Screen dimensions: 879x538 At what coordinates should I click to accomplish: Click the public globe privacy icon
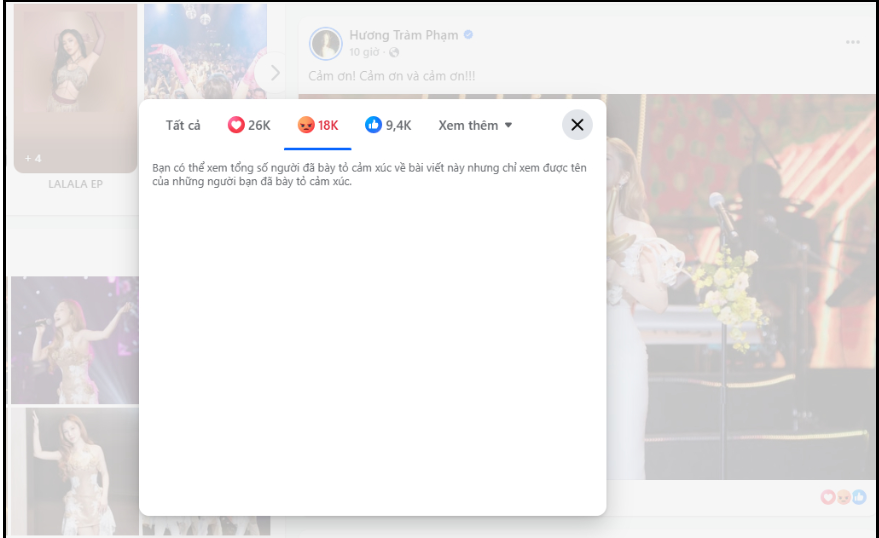pos(394,52)
